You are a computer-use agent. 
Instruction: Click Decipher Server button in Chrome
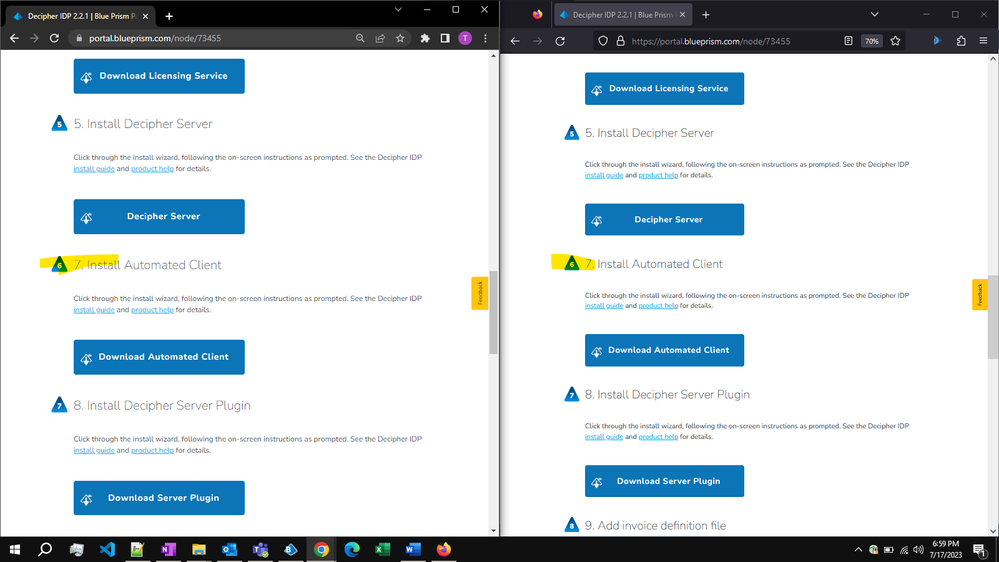pos(159,217)
